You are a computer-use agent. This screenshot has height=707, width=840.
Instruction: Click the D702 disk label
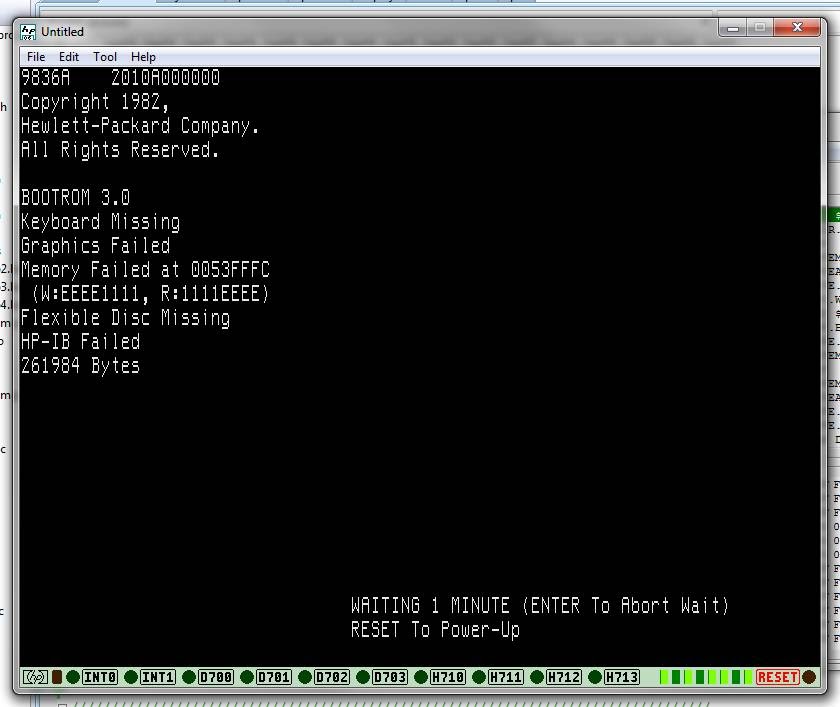pos(332,677)
